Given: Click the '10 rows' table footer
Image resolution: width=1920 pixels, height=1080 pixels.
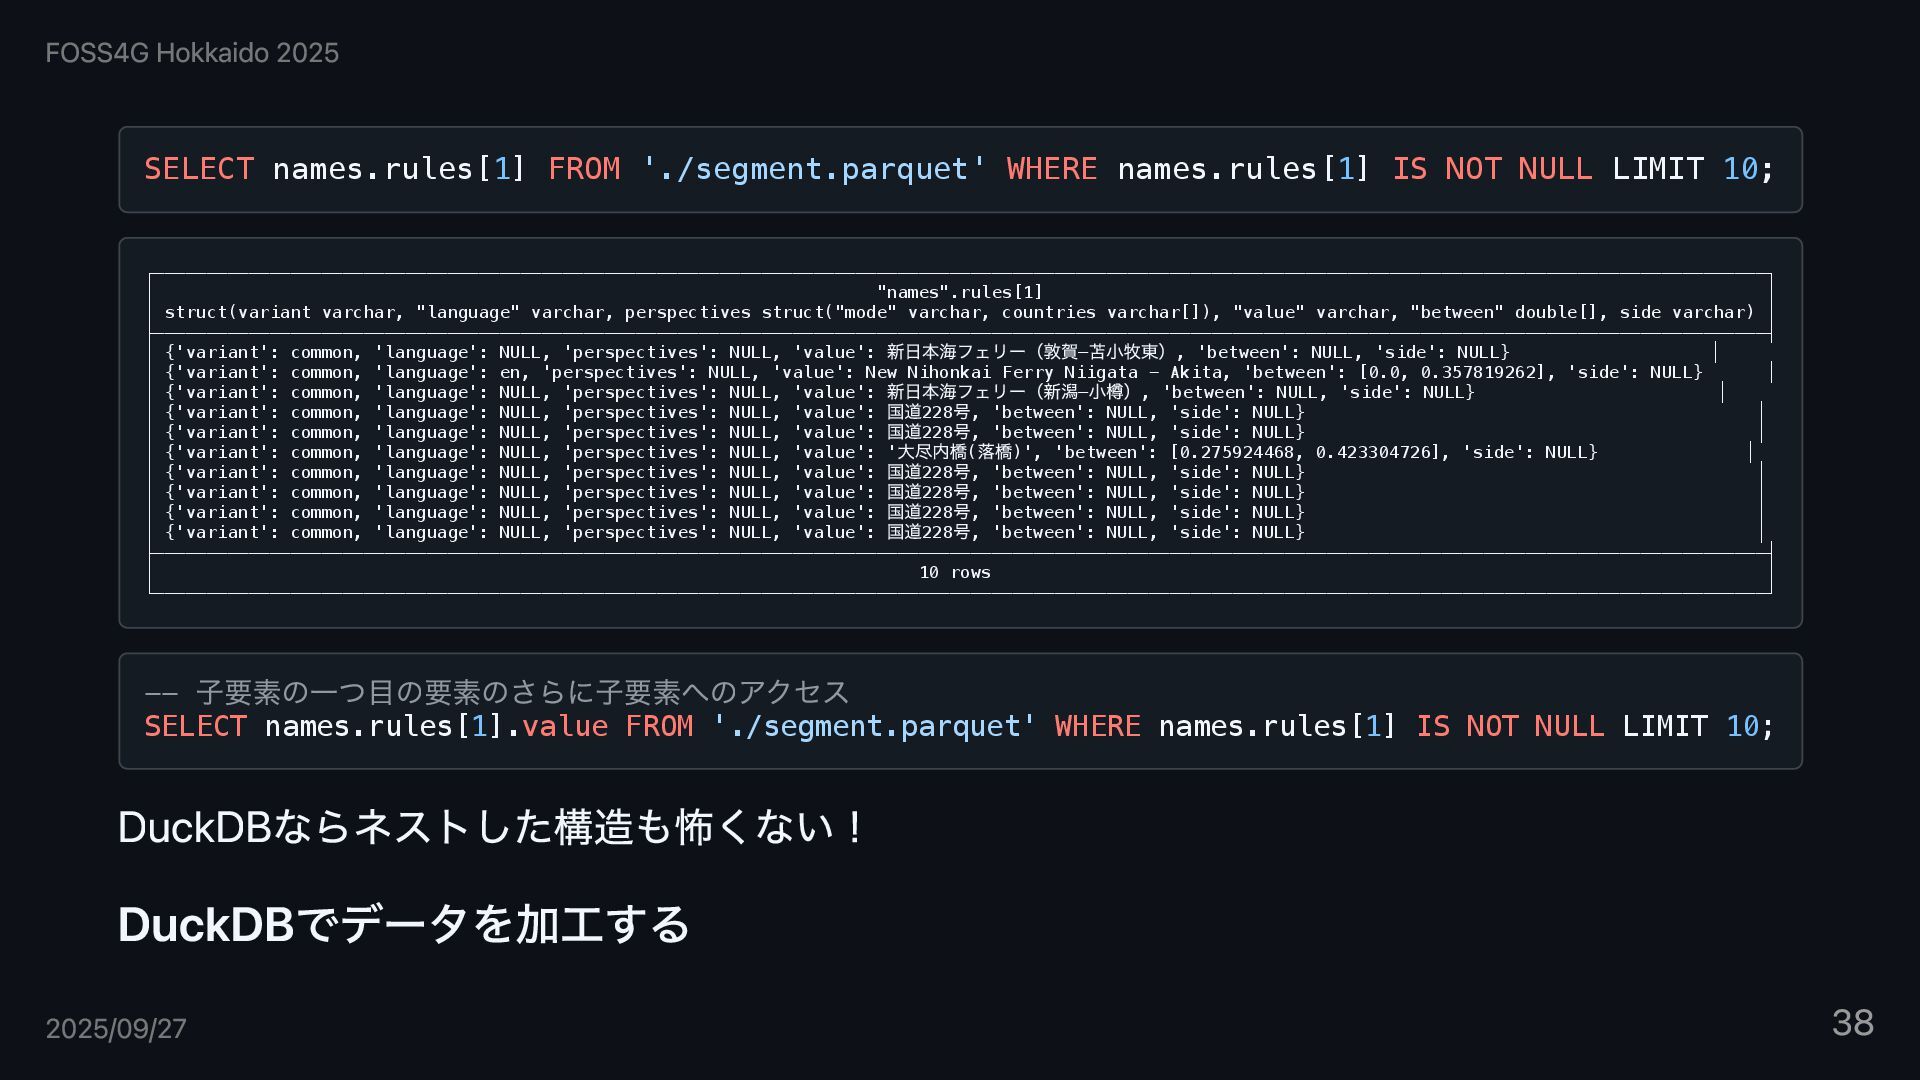Looking at the screenshot, I should pyautogui.click(x=954, y=572).
